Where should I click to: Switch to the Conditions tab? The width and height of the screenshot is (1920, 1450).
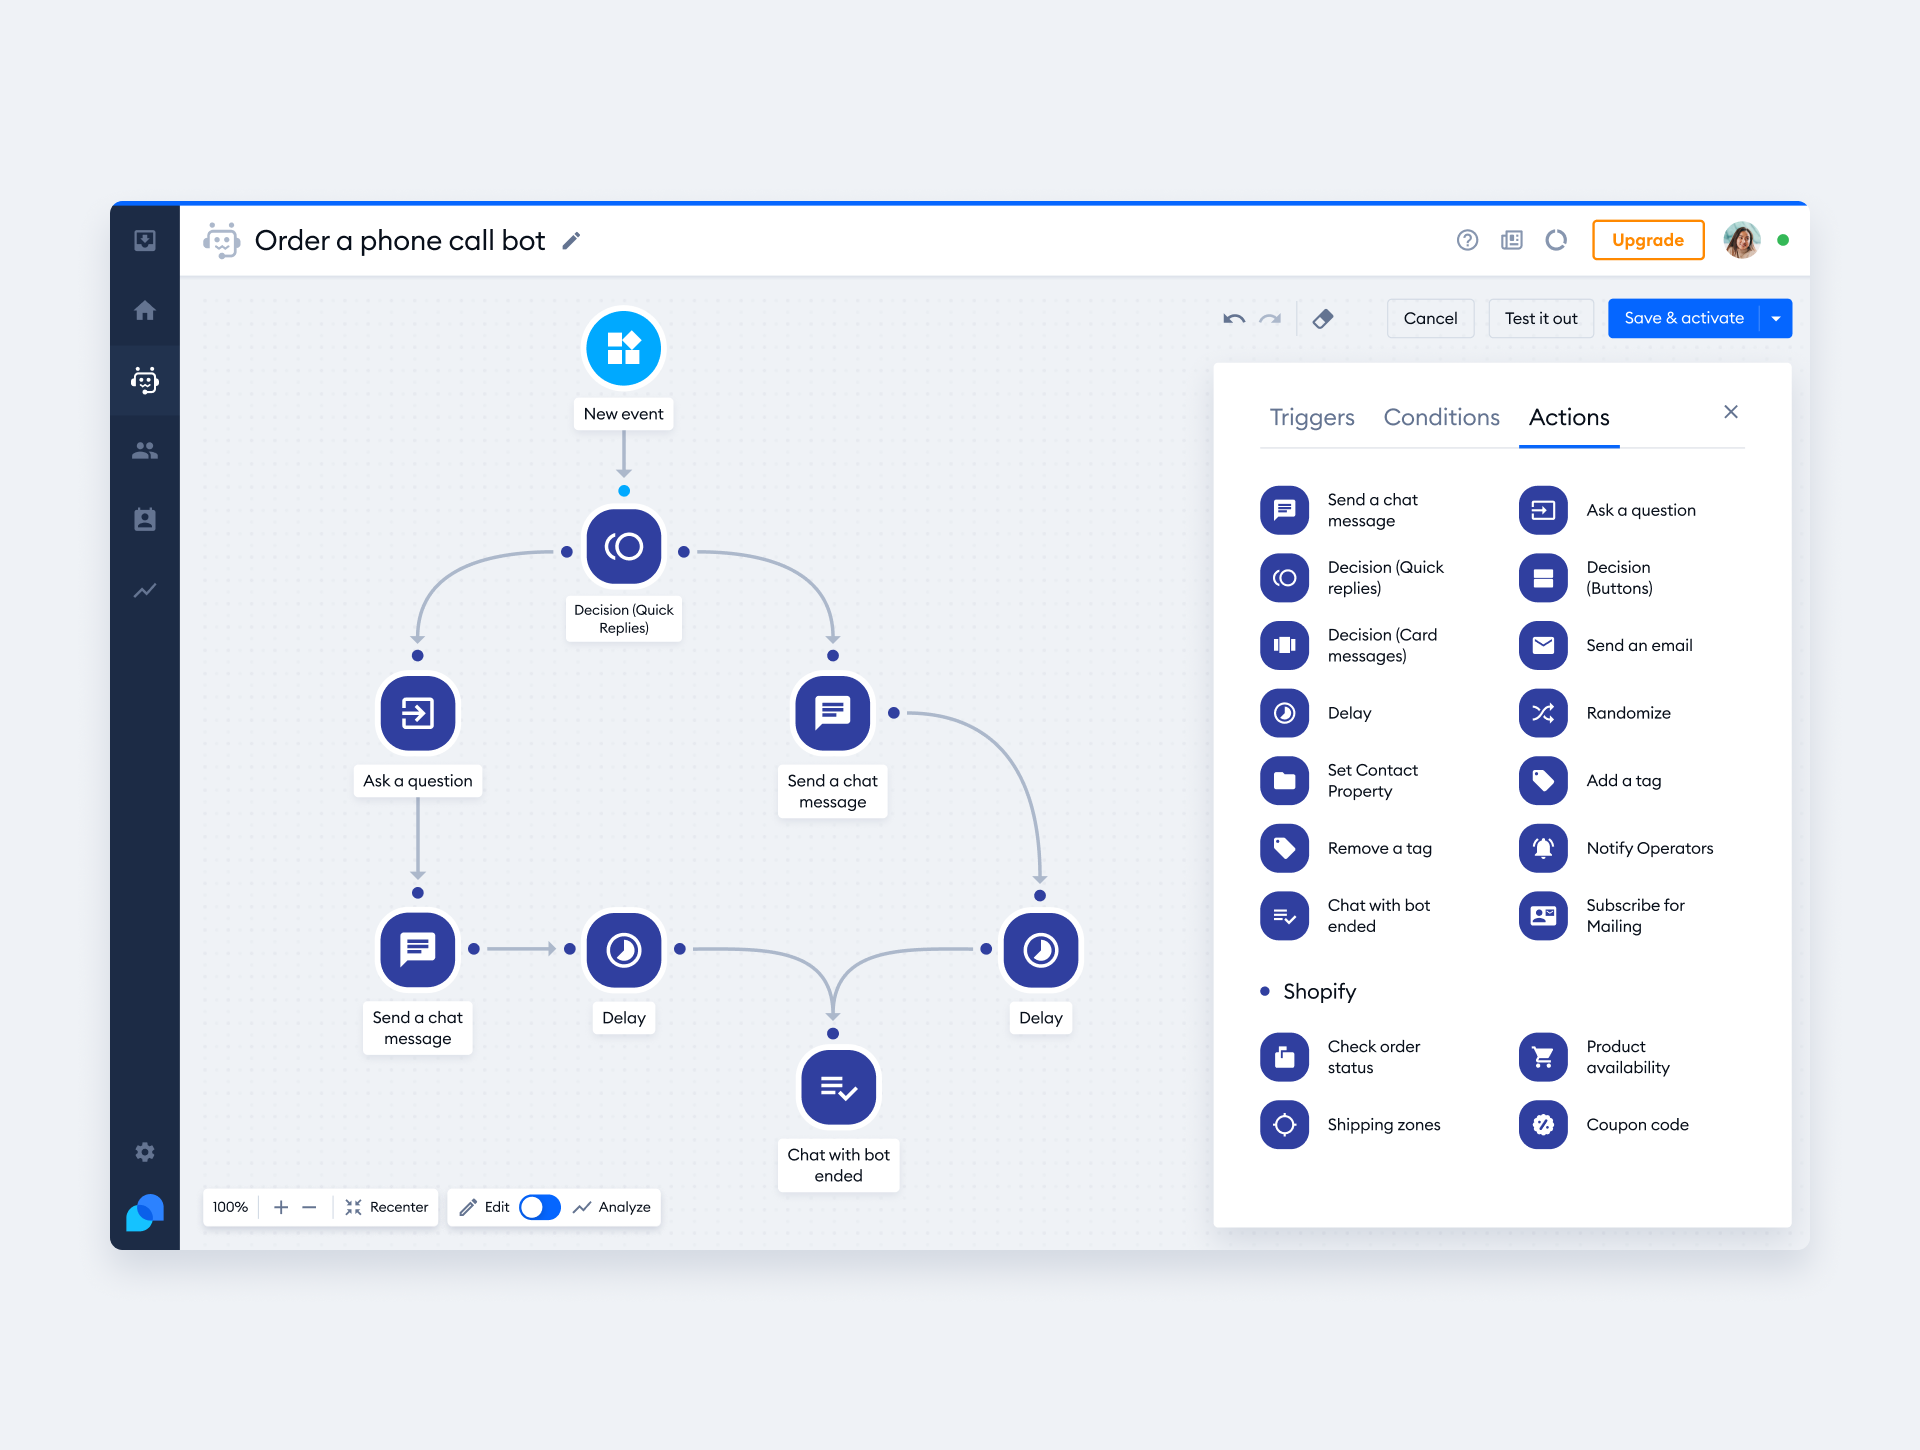tap(1441, 417)
